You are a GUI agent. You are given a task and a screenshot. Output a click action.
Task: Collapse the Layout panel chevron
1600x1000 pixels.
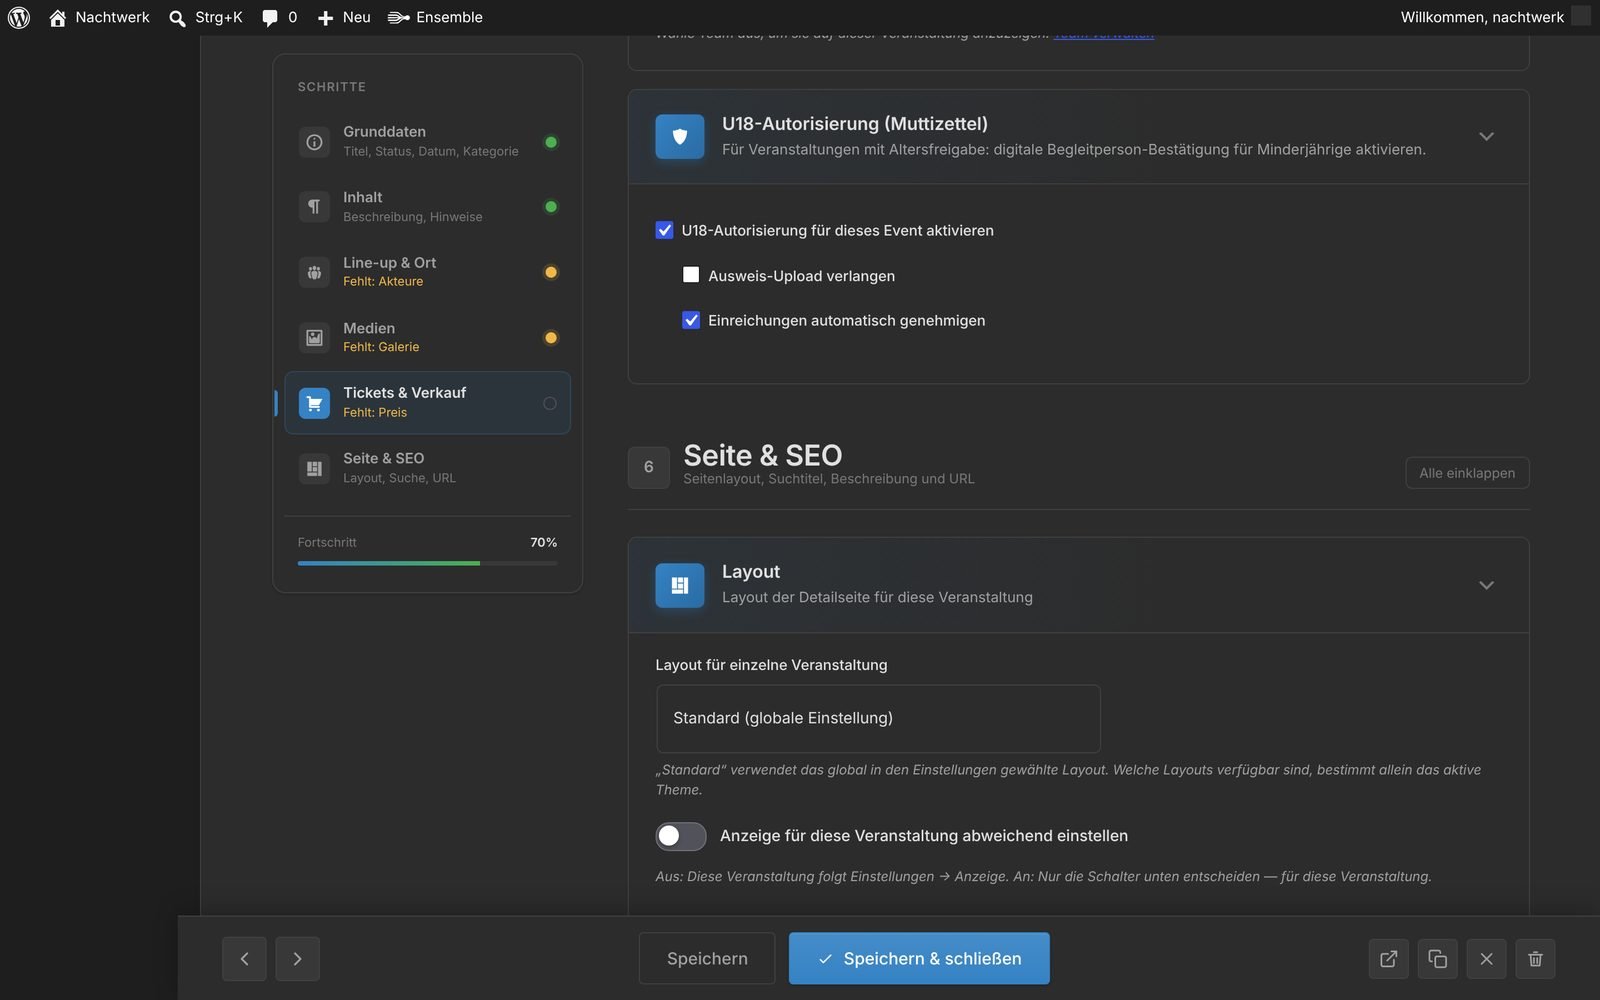click(1486, 585)
